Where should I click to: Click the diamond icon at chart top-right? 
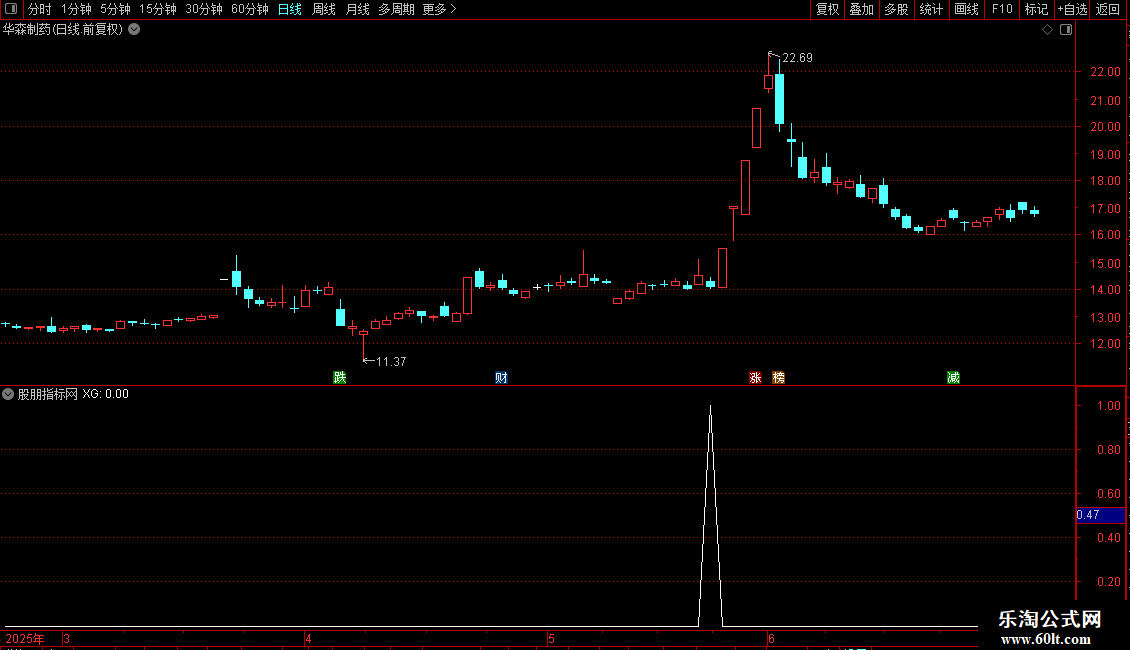[x=1048, y=30]
